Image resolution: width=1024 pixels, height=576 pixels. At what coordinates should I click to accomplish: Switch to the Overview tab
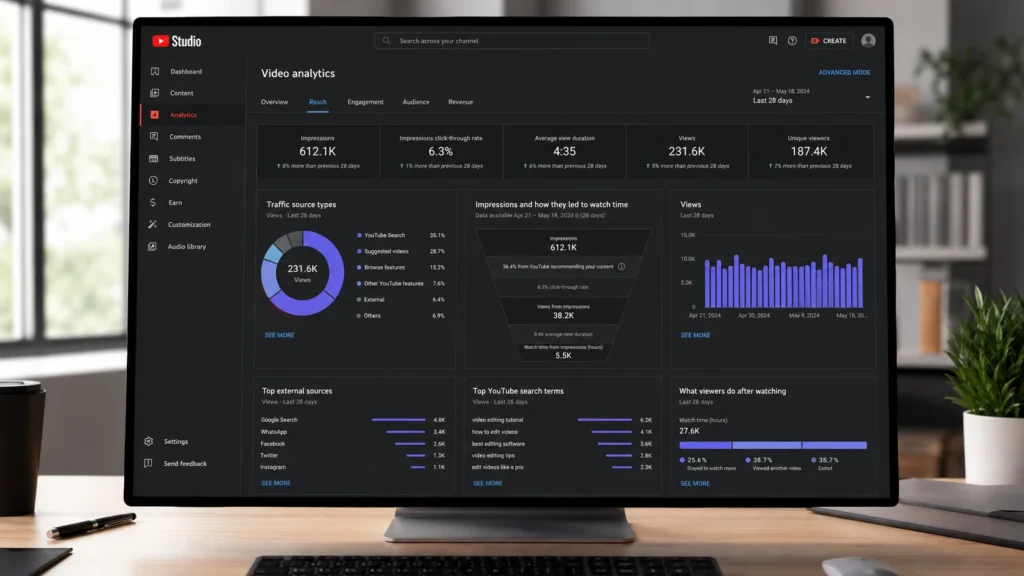pos(274,102)
